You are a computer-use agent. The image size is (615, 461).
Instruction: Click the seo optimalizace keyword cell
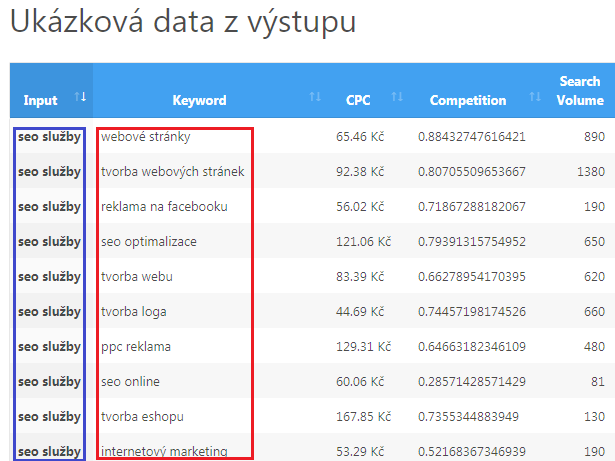pos(149,242)
